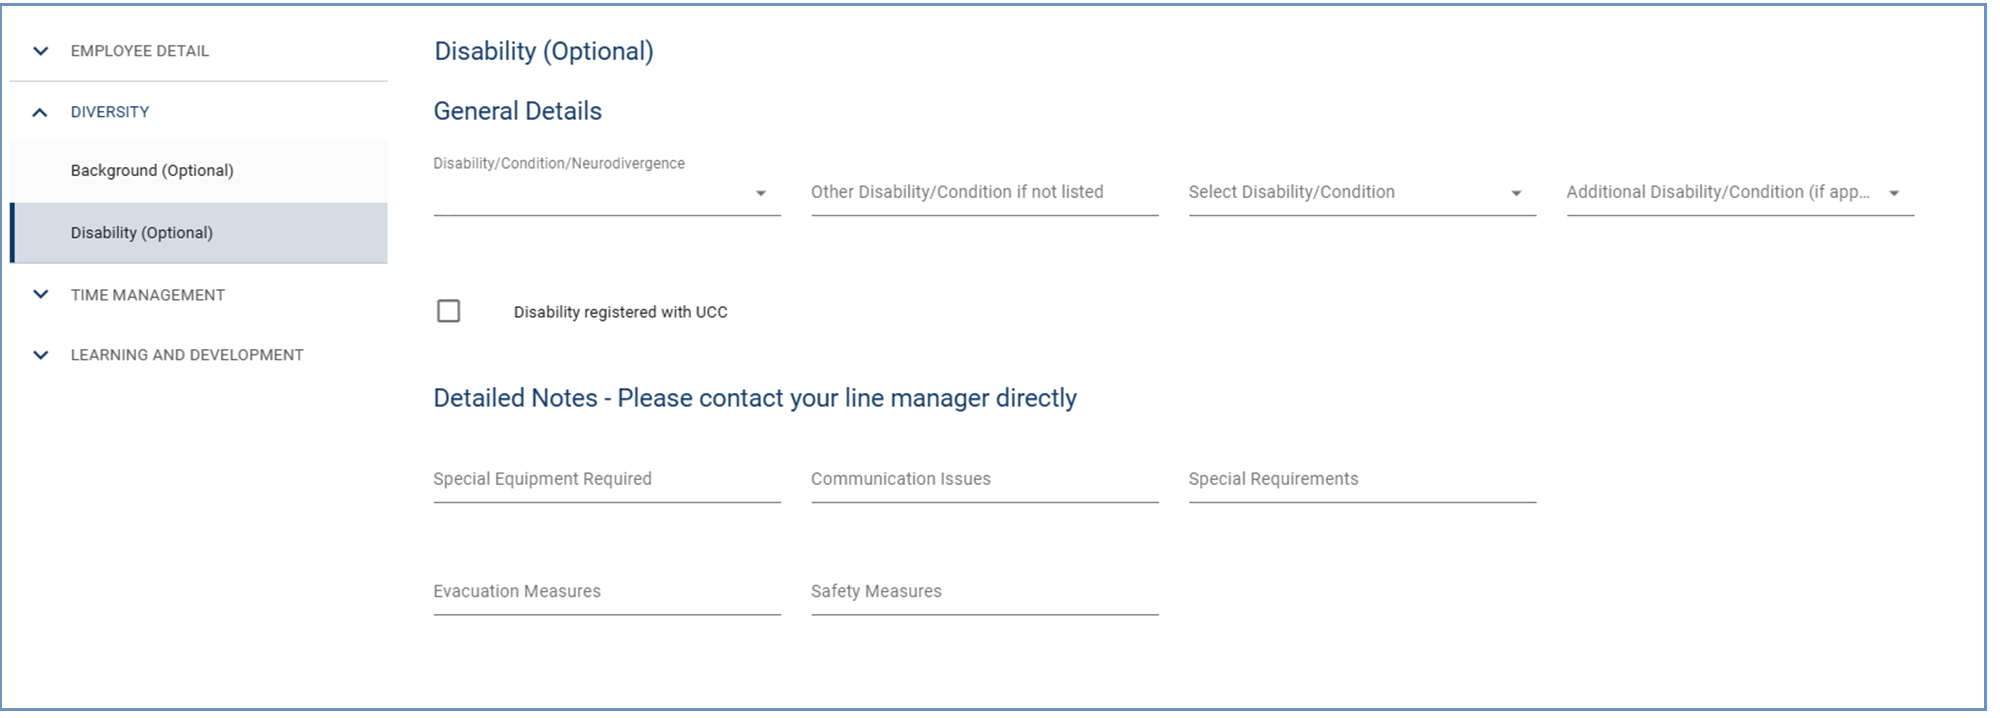Expand the Learning and Development section
2000x718 pixels.
186,354
